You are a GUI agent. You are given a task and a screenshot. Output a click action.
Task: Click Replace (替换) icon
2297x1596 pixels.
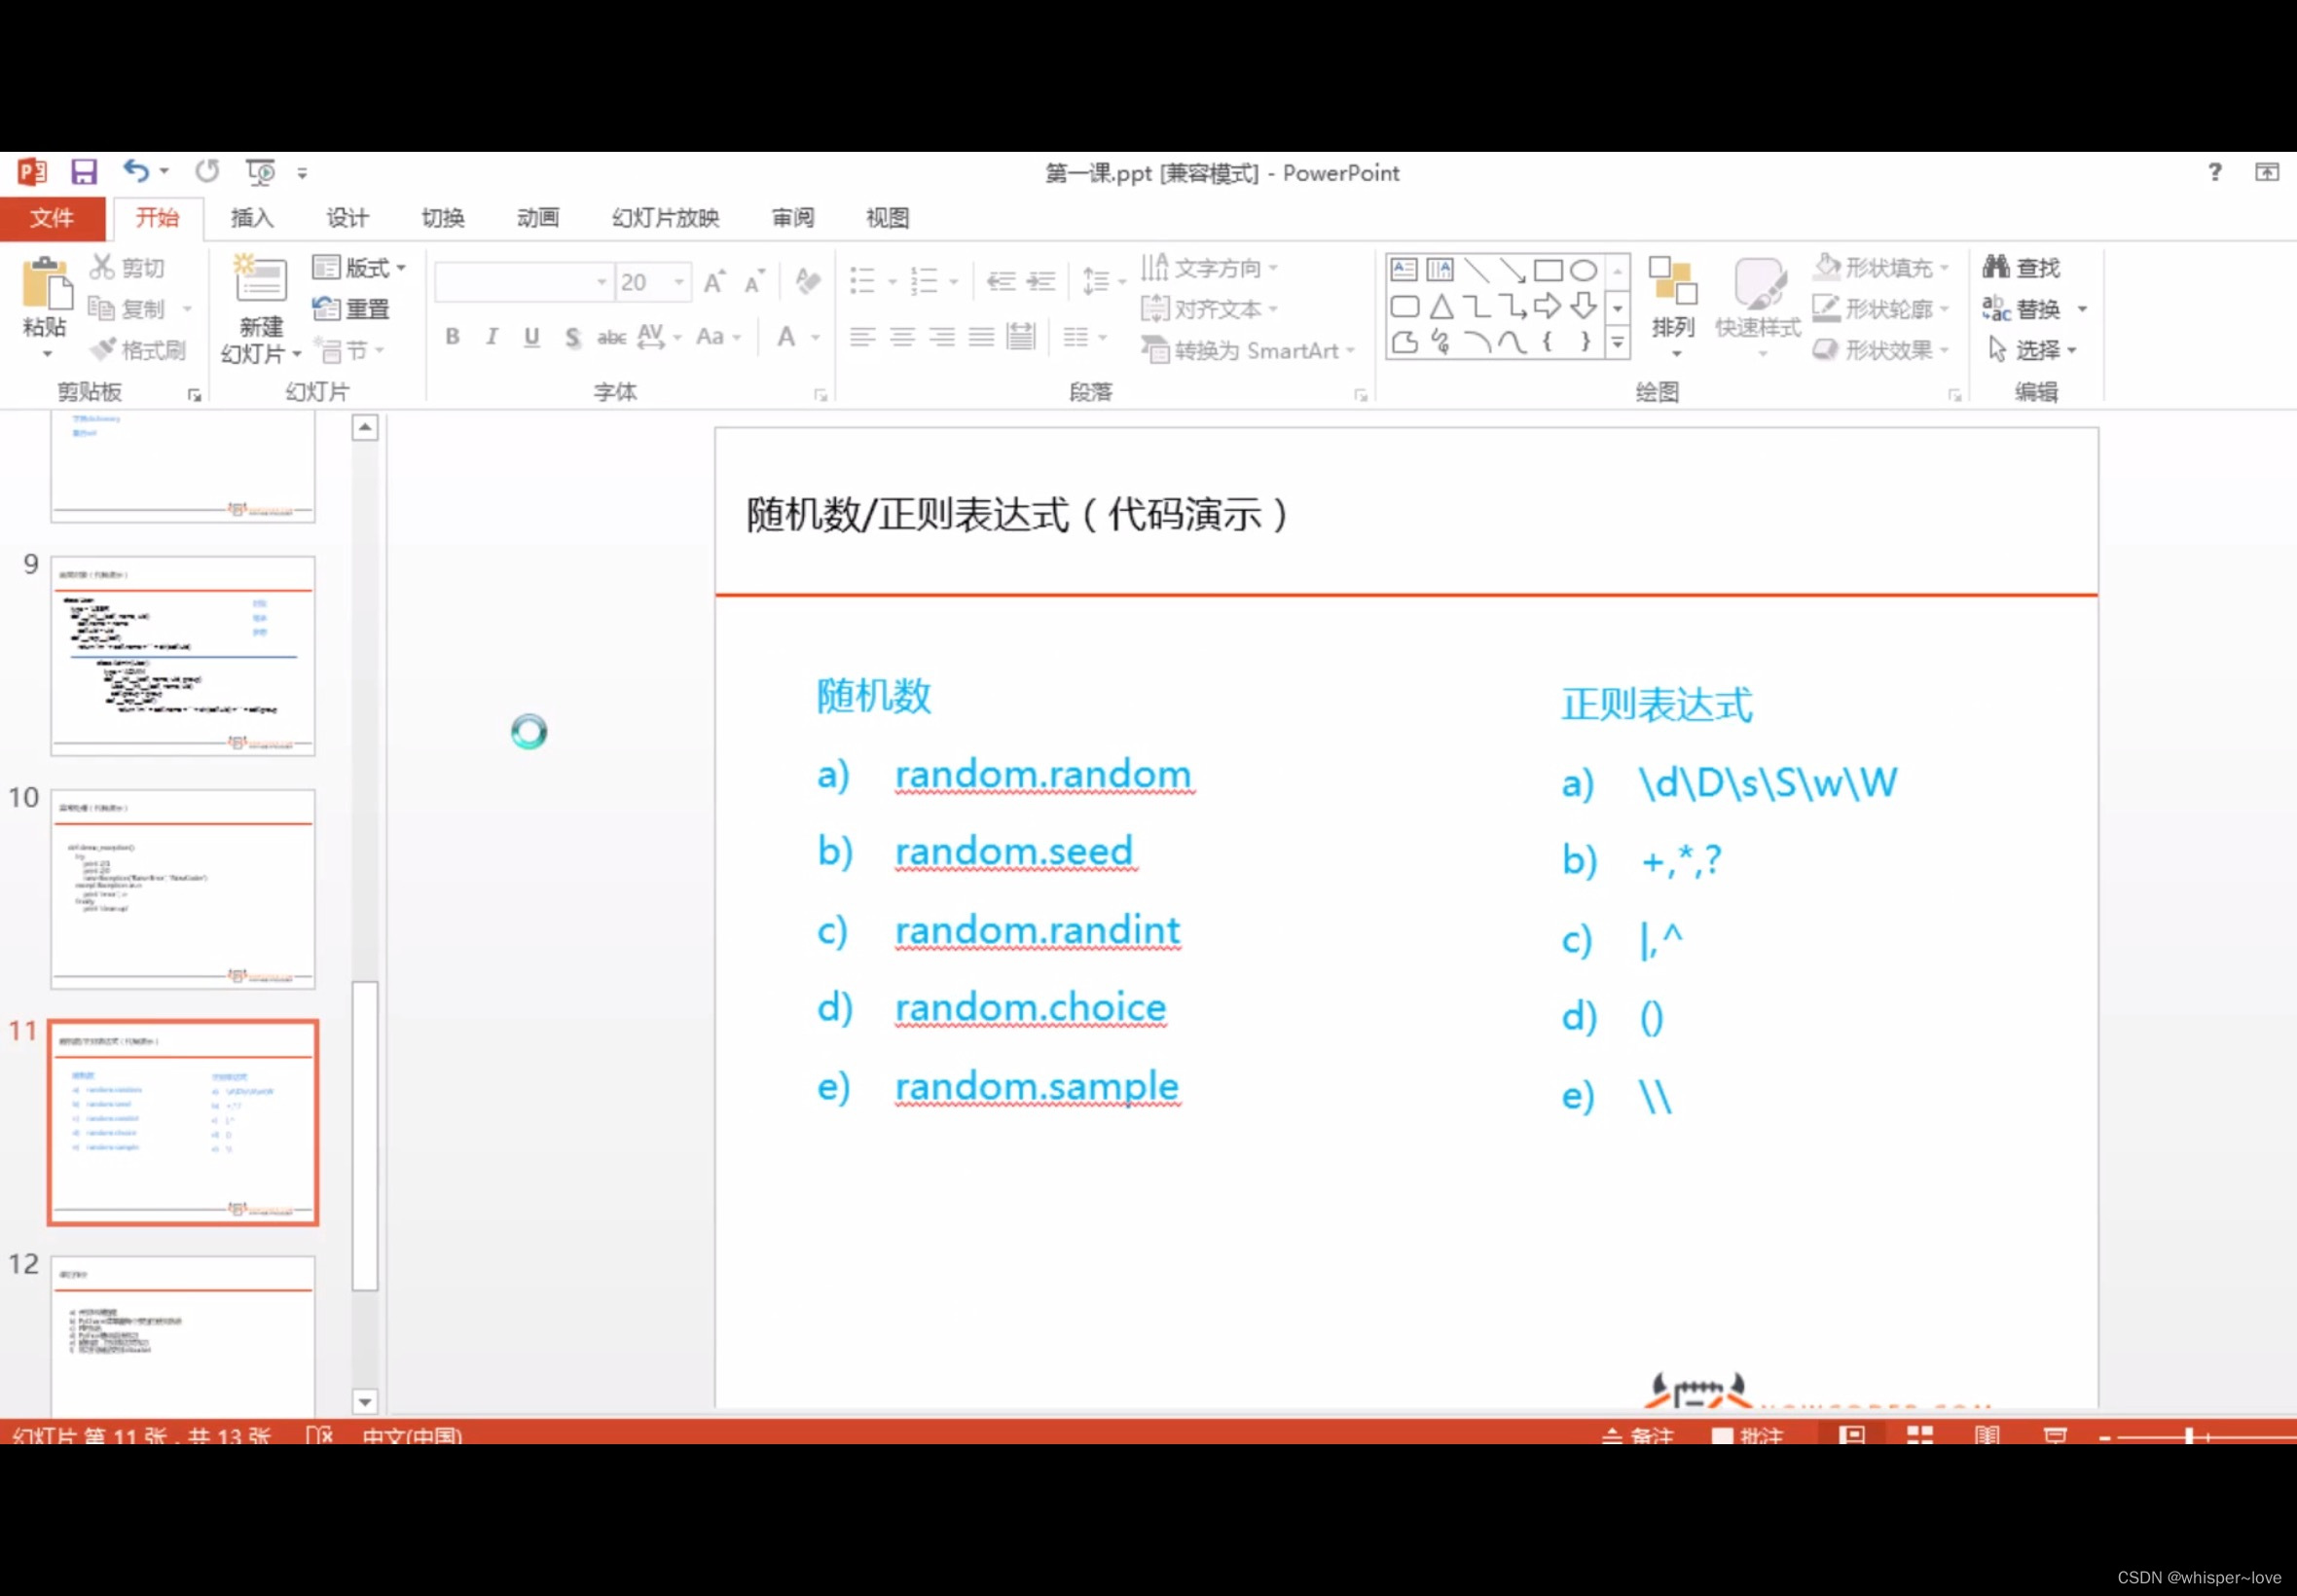(1996, 308)
